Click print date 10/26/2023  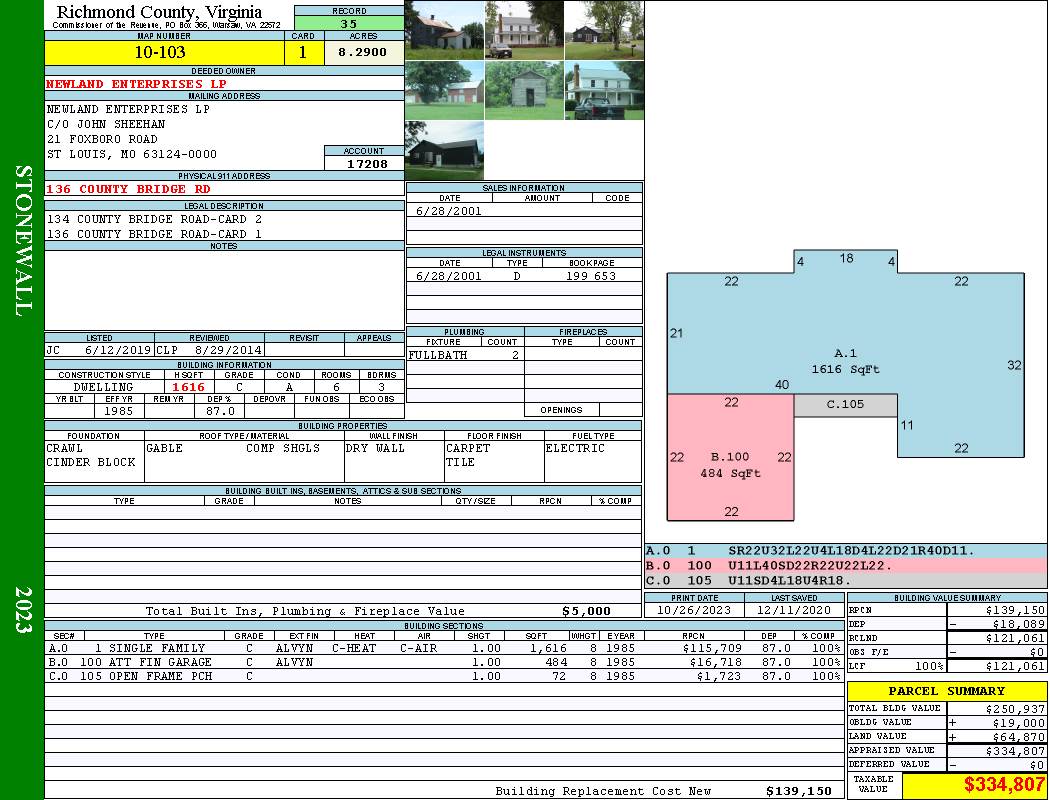click(694, 610)
